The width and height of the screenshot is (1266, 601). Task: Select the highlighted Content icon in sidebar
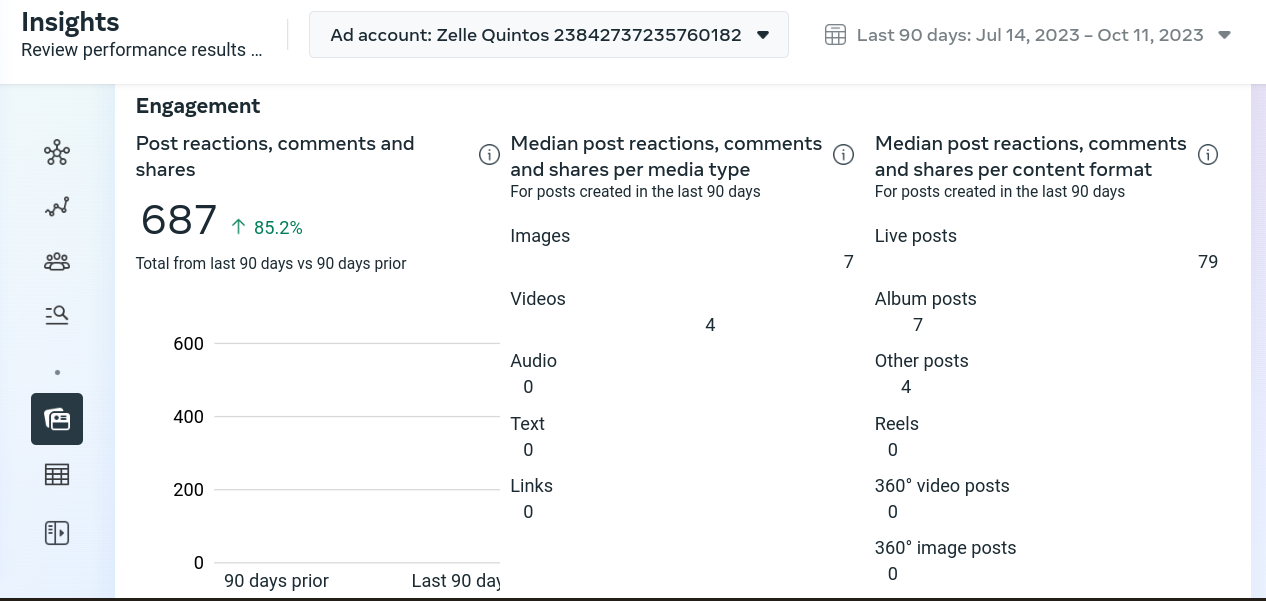(x=57, y=419)
